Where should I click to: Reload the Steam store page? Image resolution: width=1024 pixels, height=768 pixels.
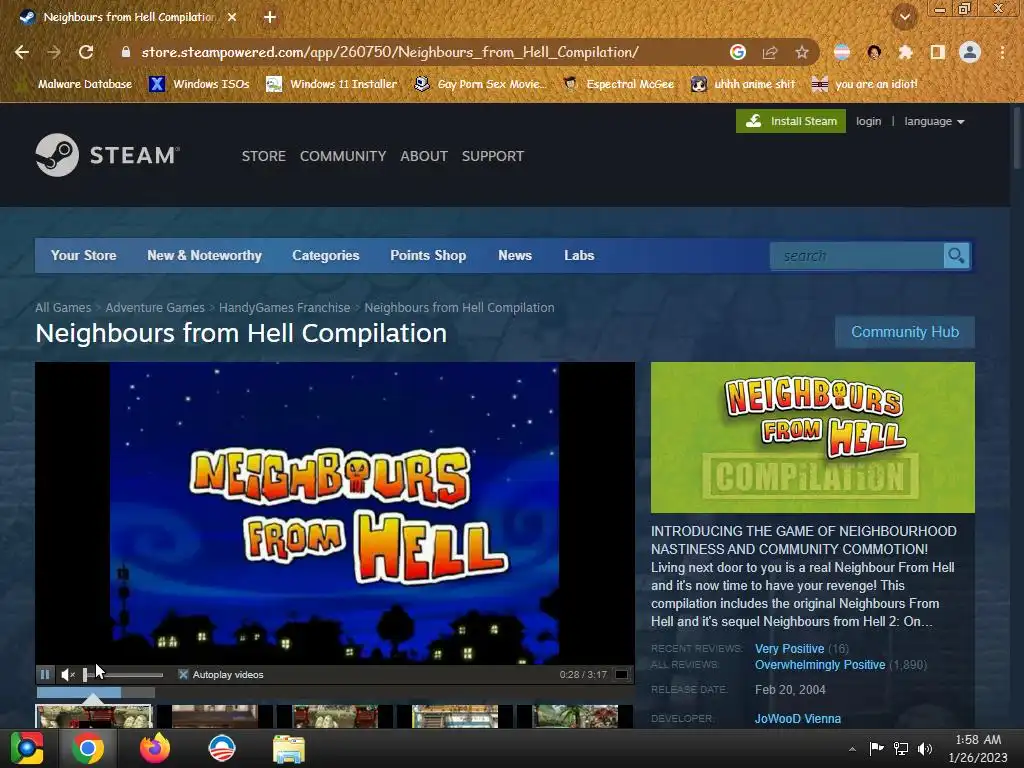86,52
